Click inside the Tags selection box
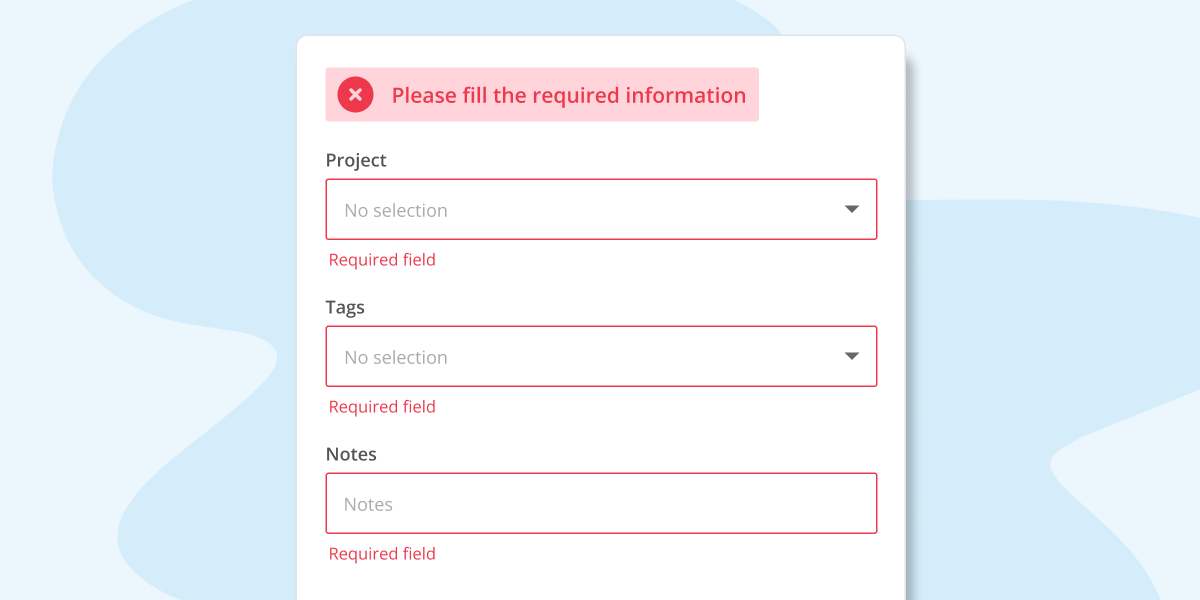 tap(601, 356)
